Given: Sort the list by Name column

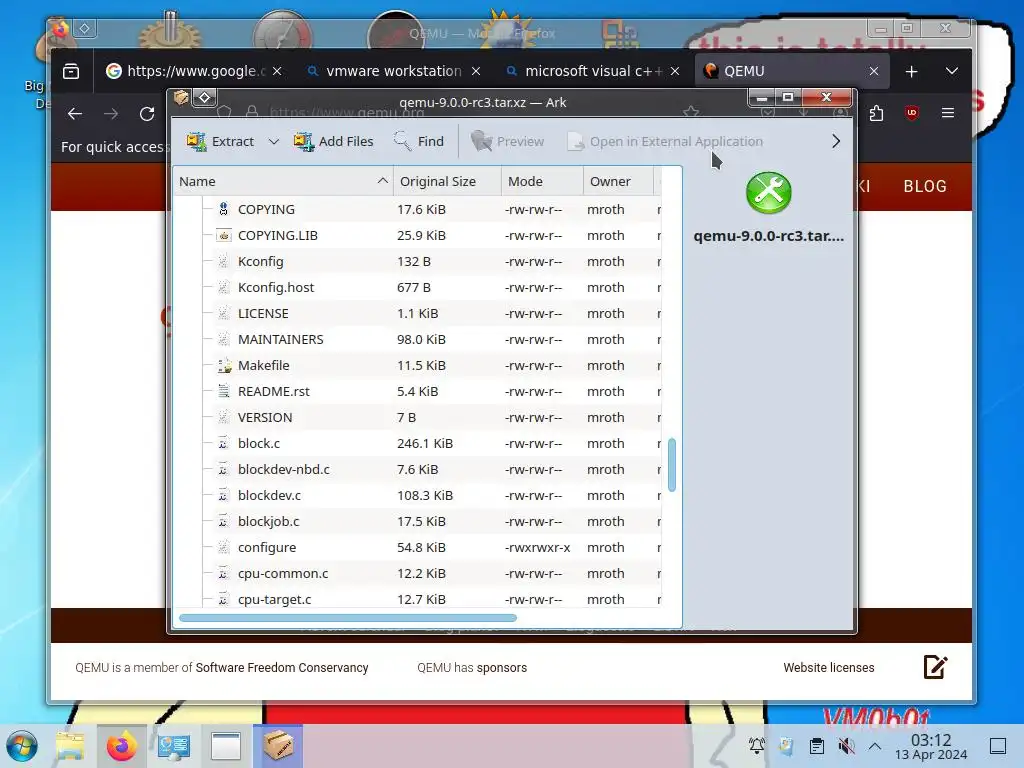Looking at the screenshot, I should pyautogui.click(x=283, y=182).
